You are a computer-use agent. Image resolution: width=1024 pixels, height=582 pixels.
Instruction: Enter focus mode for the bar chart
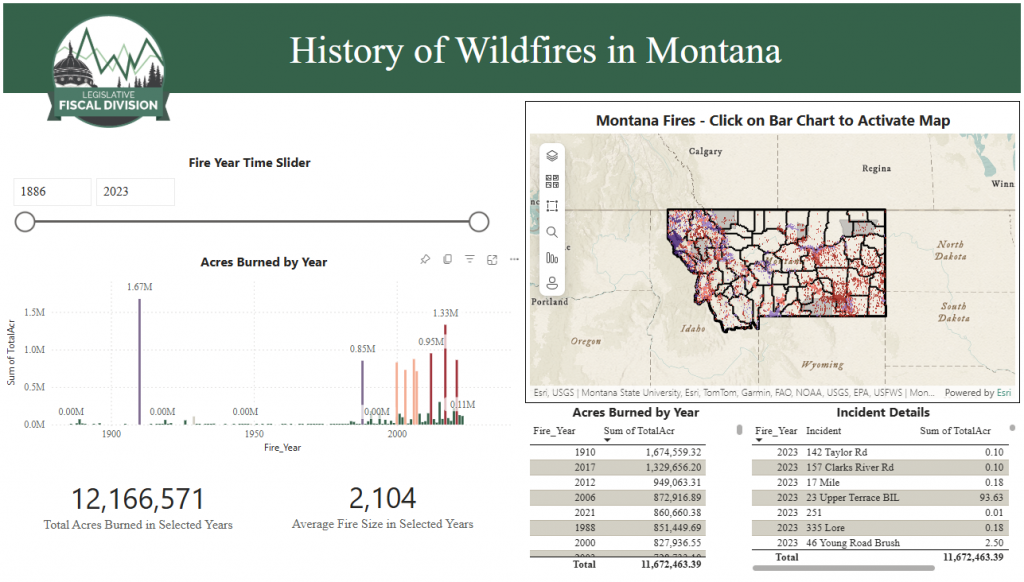(x=492, y=260)
